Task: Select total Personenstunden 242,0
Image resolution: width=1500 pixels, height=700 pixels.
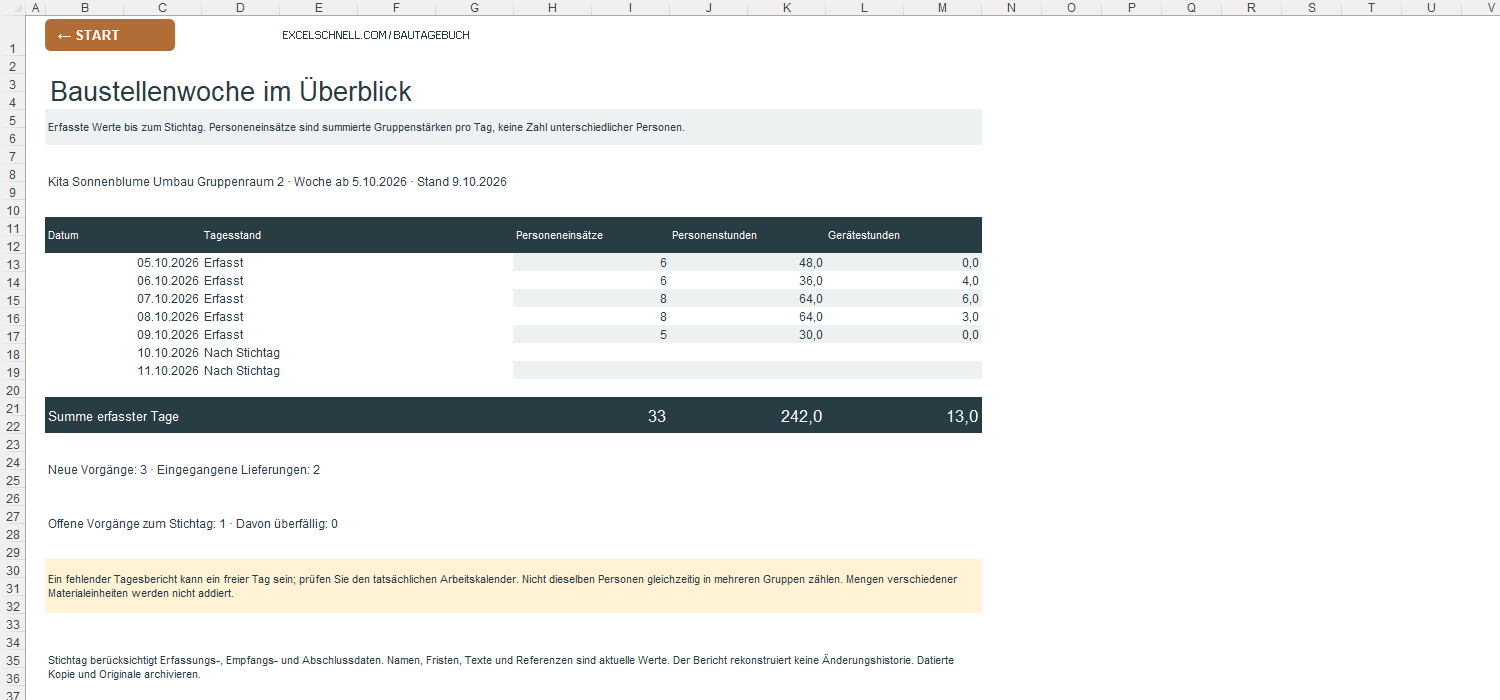Action: (801, 416)
